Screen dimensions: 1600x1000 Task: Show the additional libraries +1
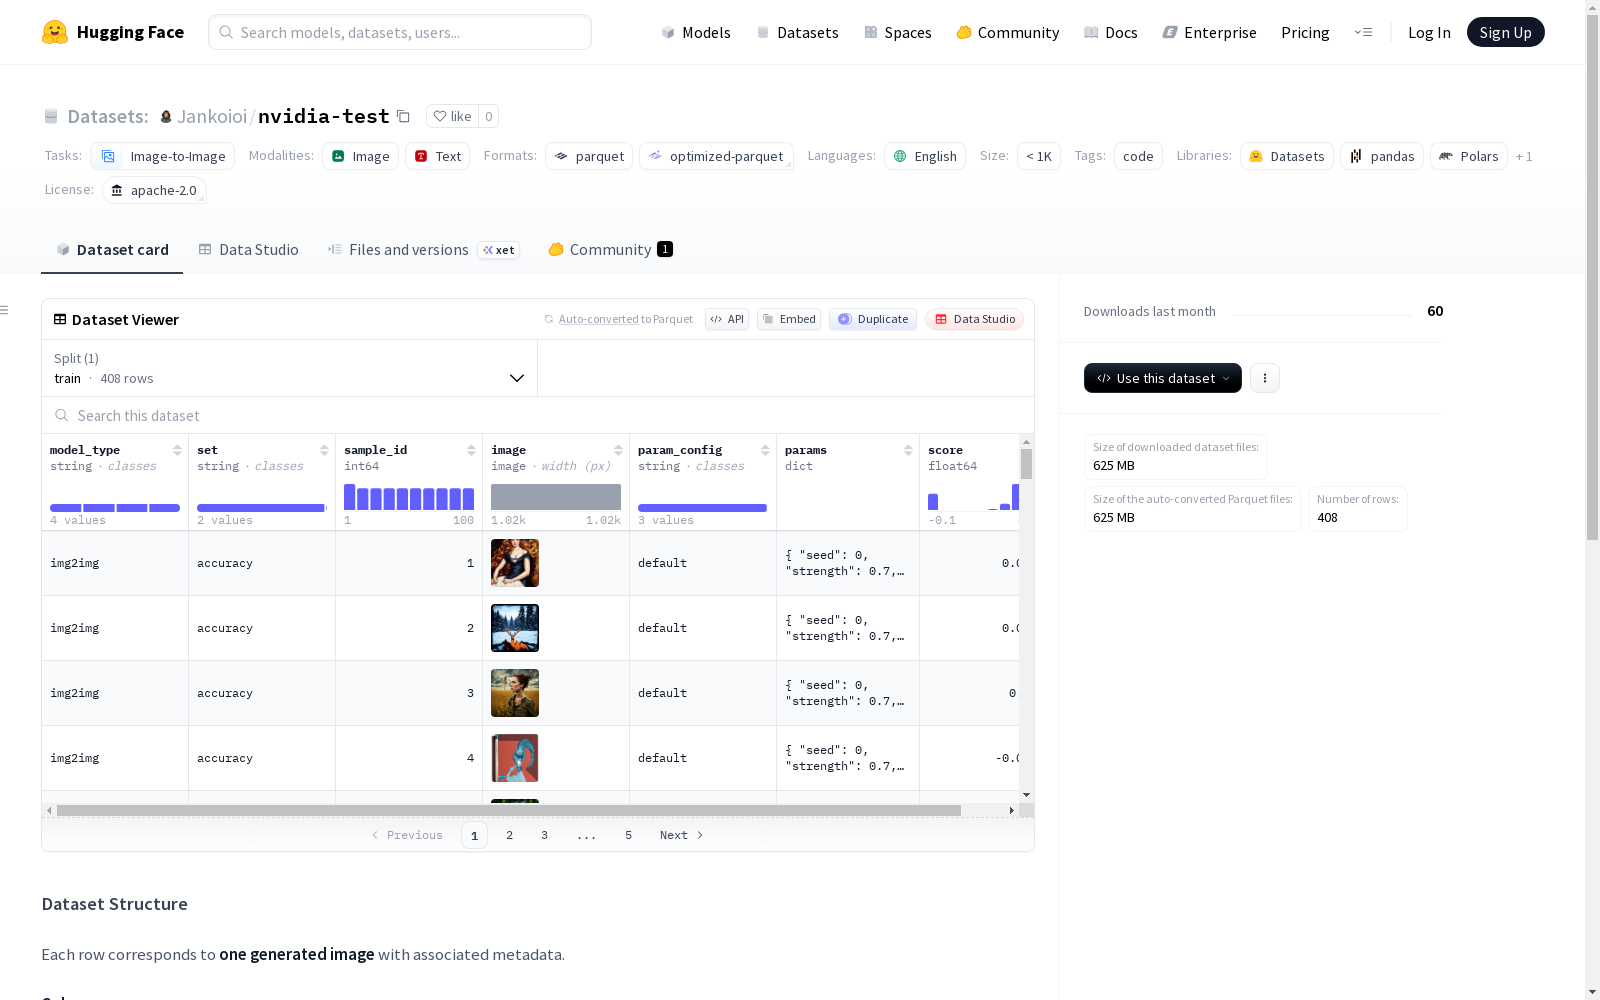(1524, 156)
